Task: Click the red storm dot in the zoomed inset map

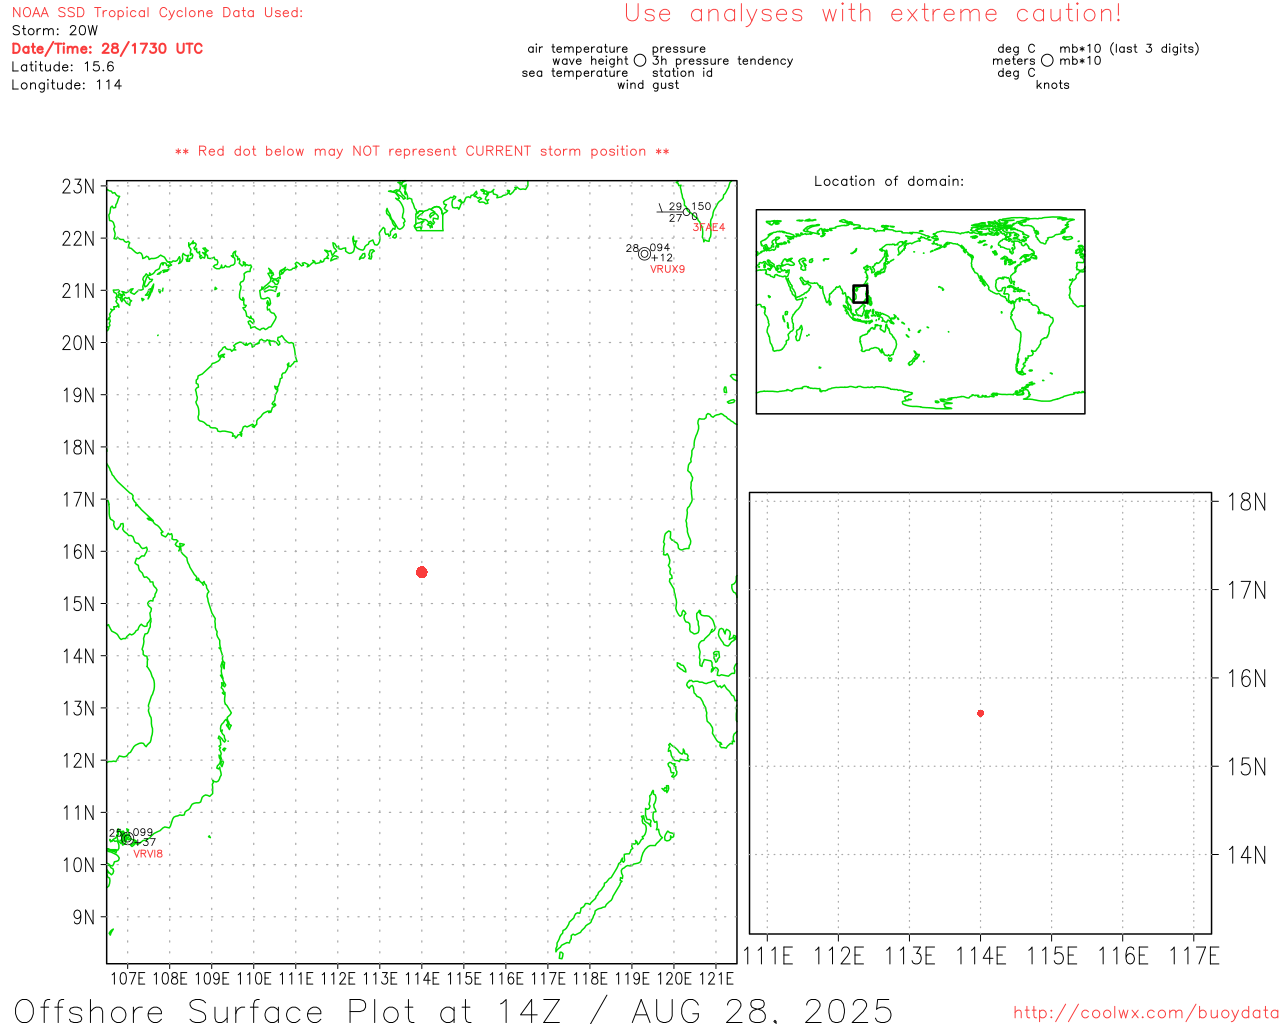Action: click(x=980, y=713)
